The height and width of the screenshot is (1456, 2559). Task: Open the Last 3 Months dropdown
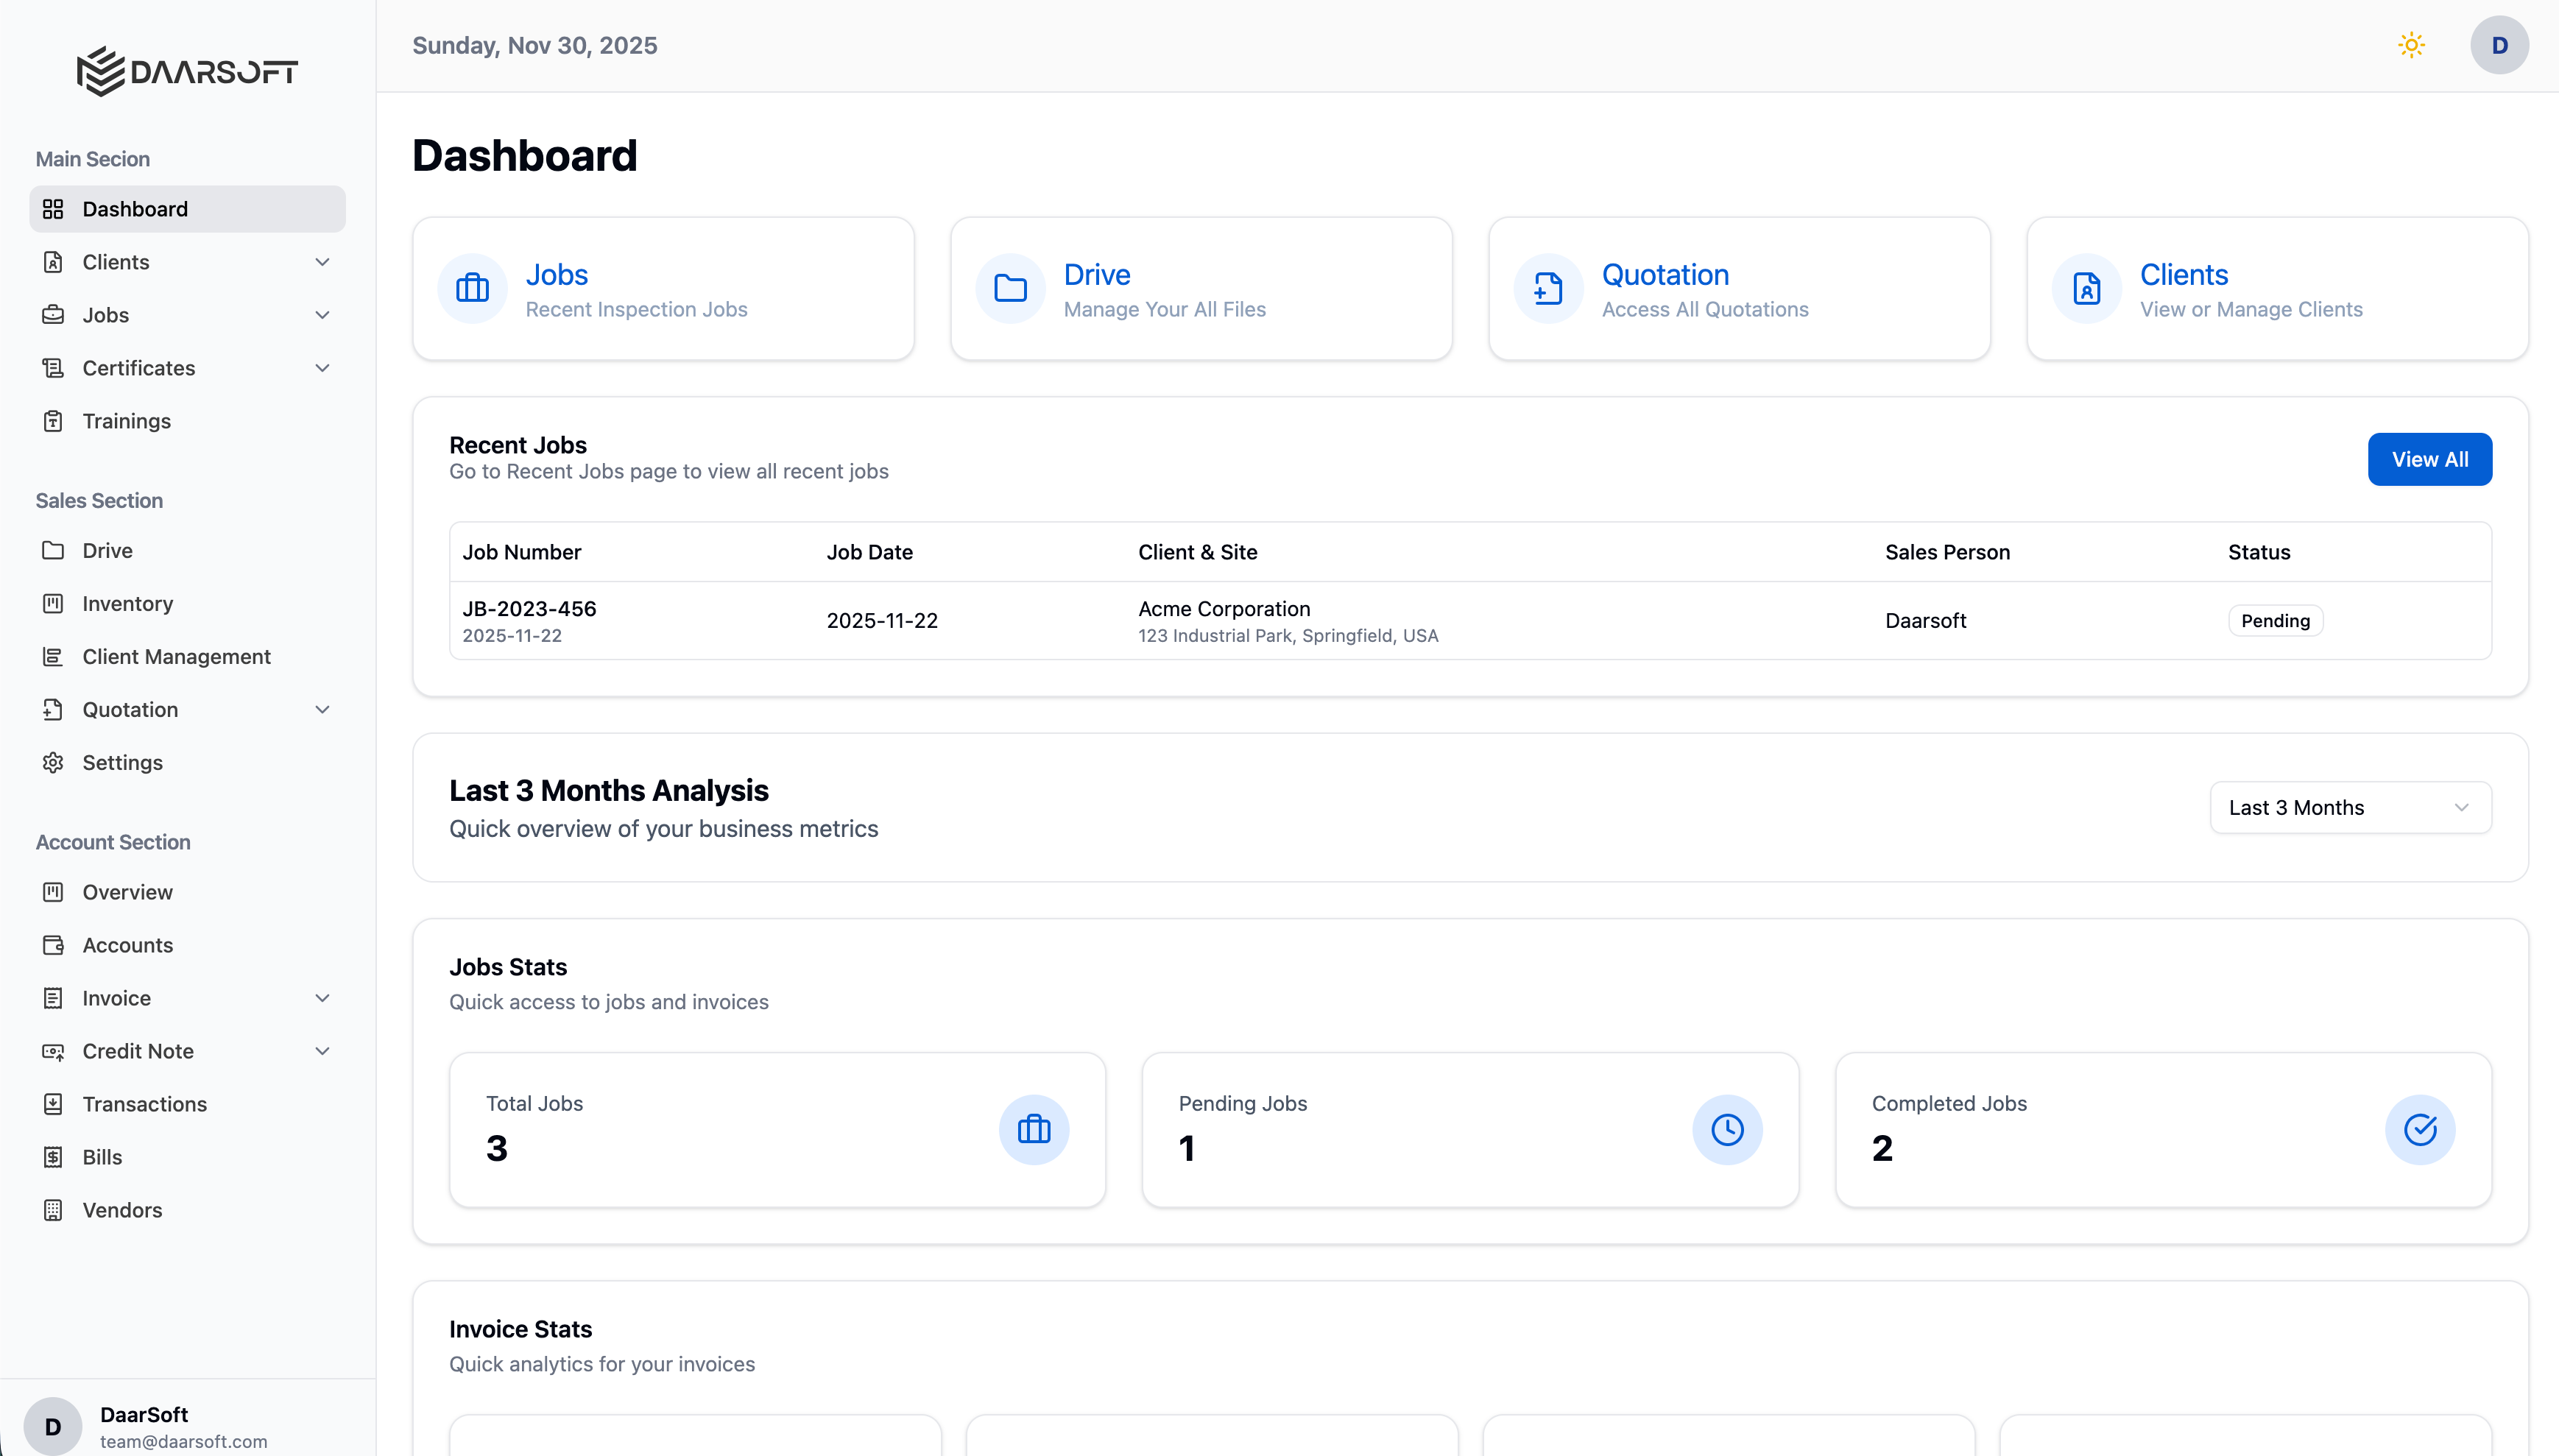point(2349,807)
